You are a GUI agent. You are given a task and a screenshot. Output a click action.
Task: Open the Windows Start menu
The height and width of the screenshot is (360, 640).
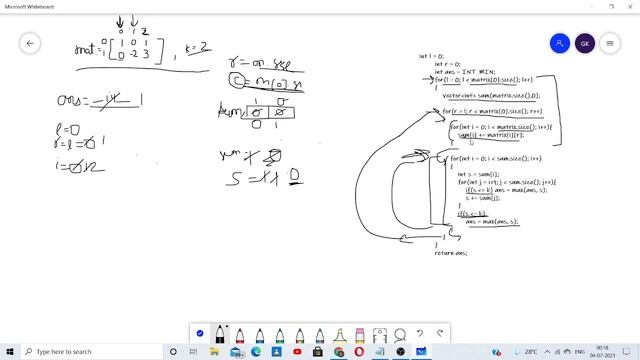point(10,351)
